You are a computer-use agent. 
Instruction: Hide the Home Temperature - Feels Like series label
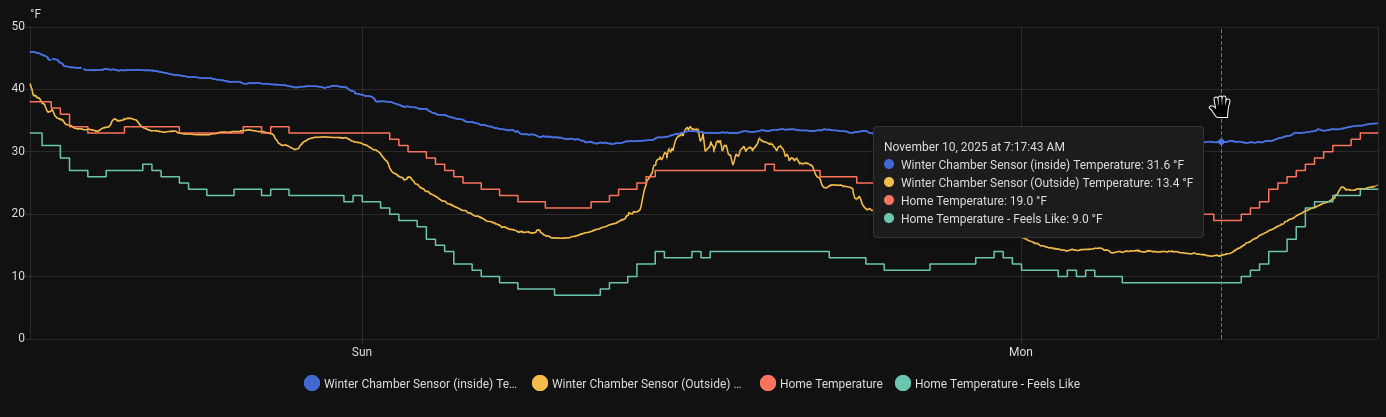[997, 383]
